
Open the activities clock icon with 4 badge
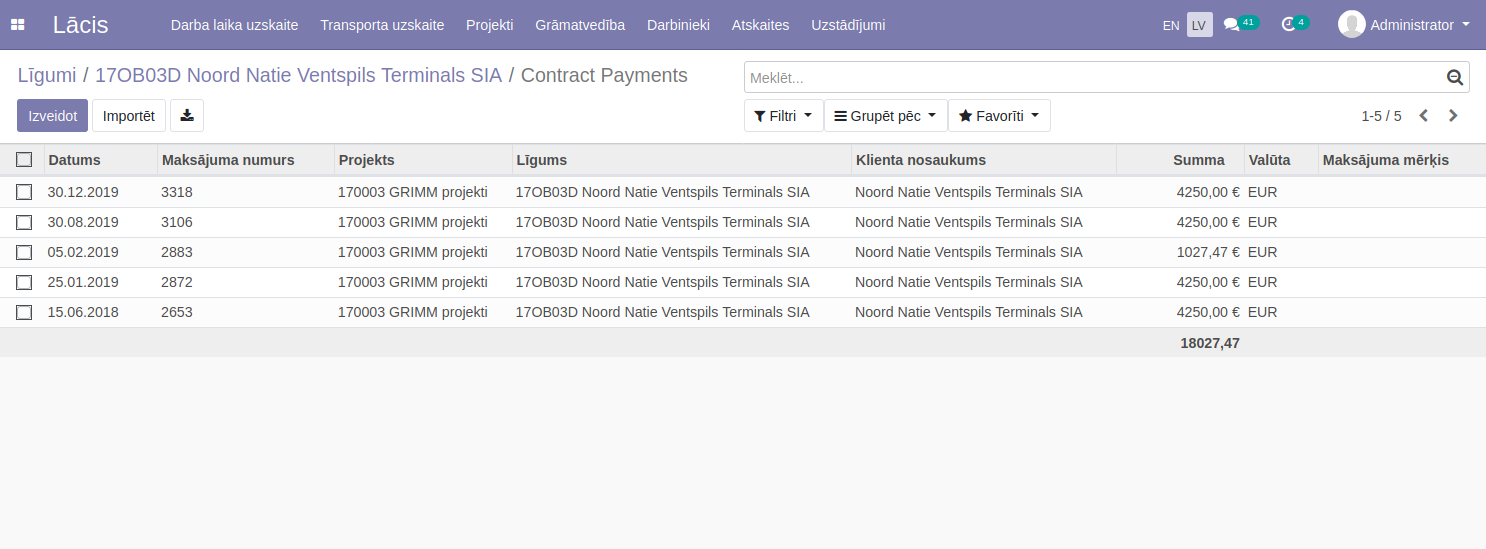(1288, 25)
